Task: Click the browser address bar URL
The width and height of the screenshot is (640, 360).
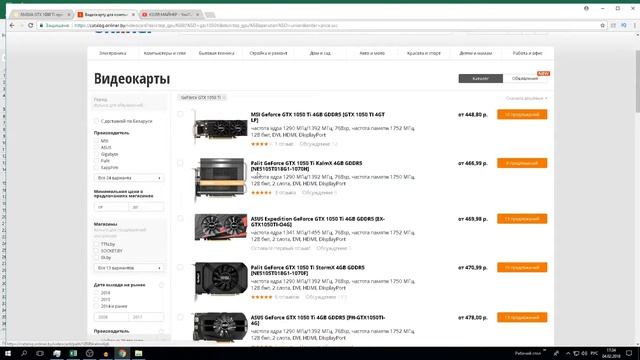Action: pos(206,25)
